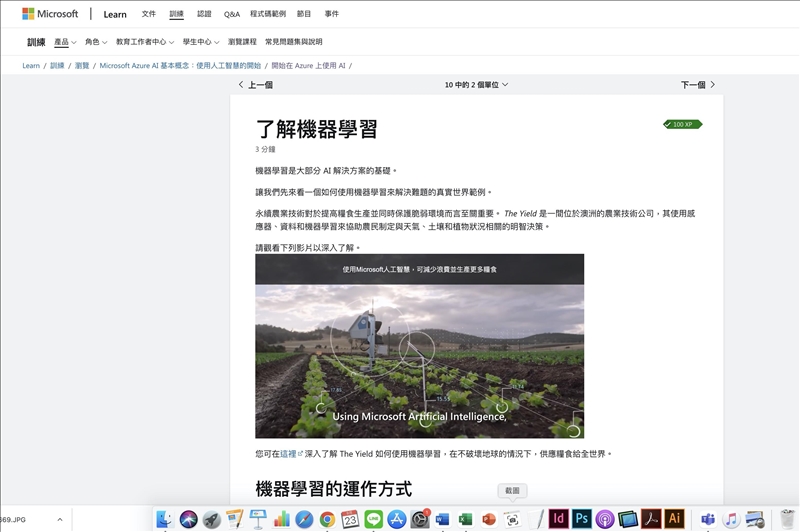The image size is (800, 532).
Task: Open the App Store dock icon
Action: (x=397, y=519)
